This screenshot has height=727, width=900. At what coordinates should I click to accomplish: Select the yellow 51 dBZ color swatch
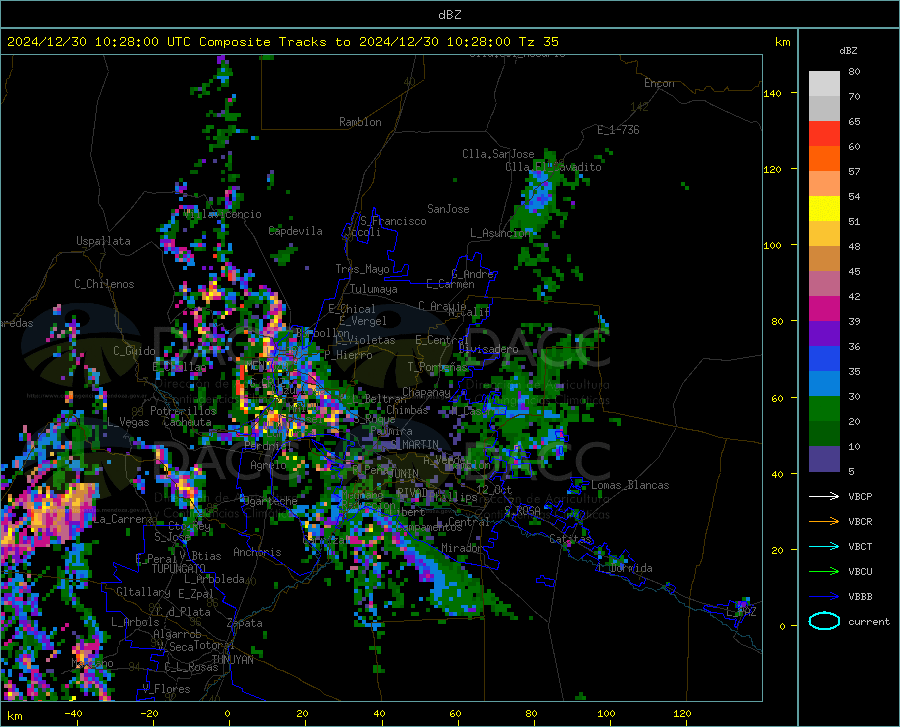tap(824, 209)
